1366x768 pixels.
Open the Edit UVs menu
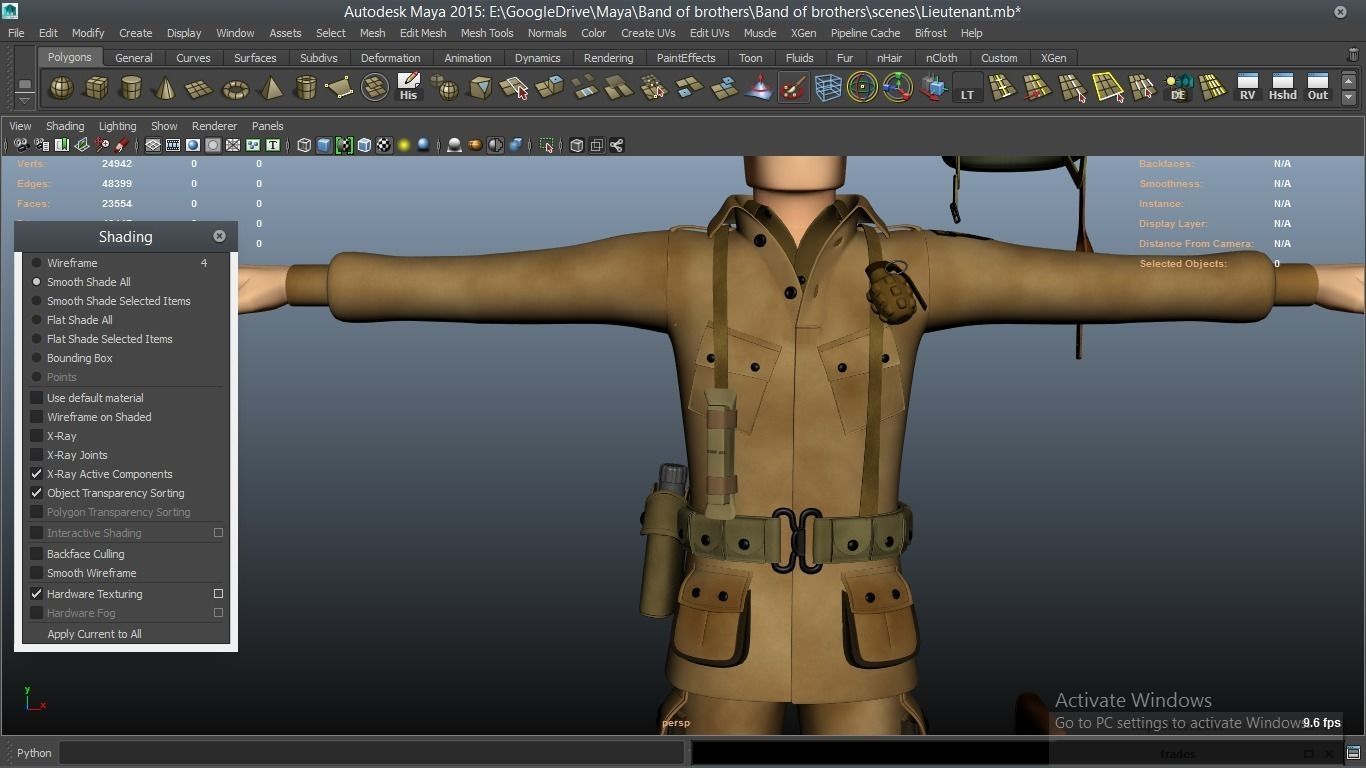tap(709, 33)
